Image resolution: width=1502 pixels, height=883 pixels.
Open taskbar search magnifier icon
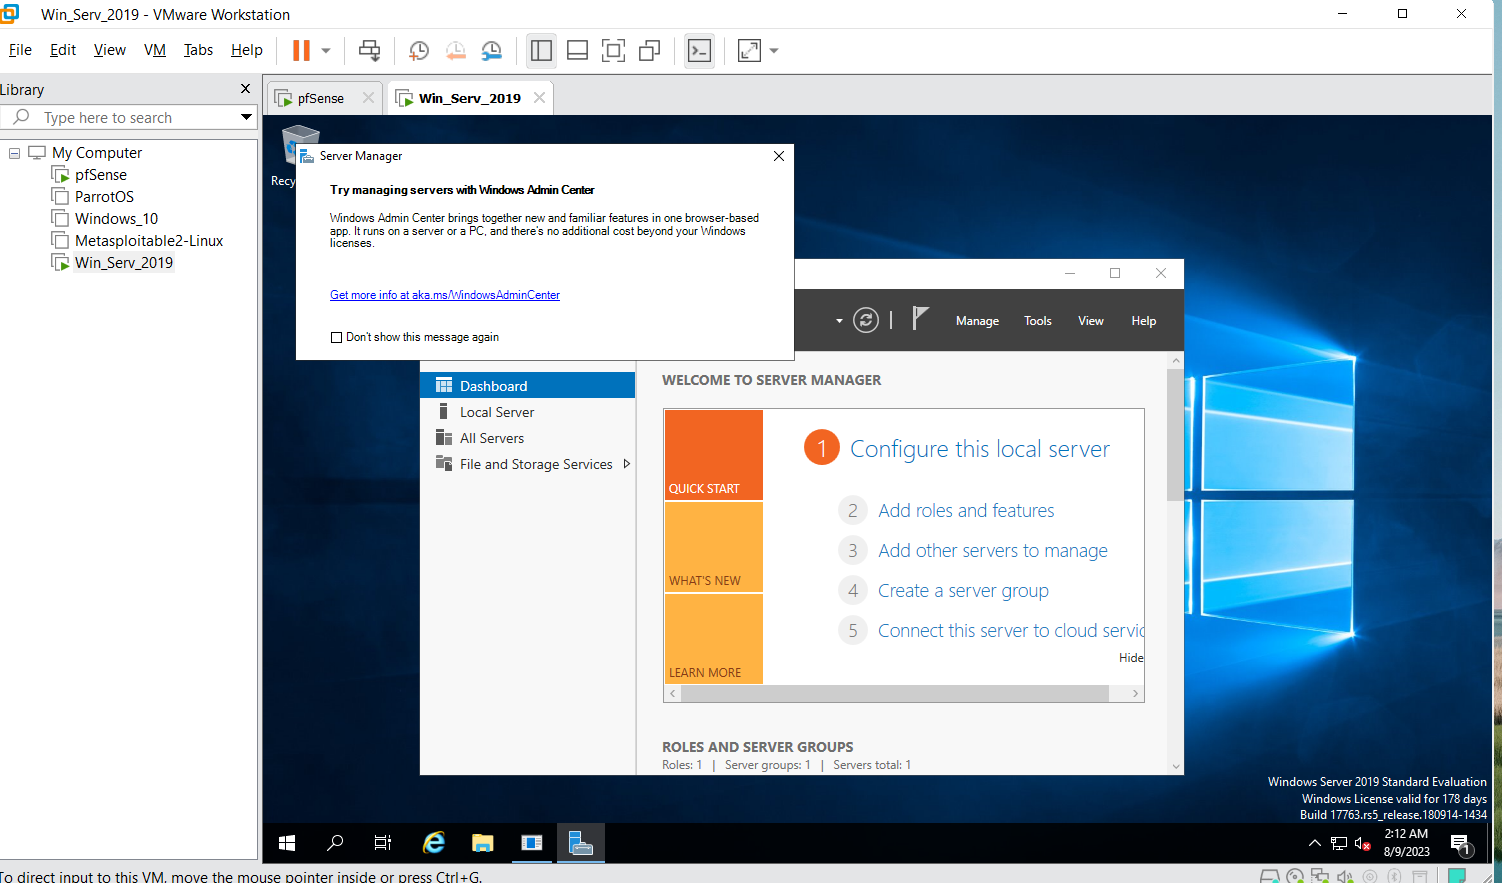335,843
